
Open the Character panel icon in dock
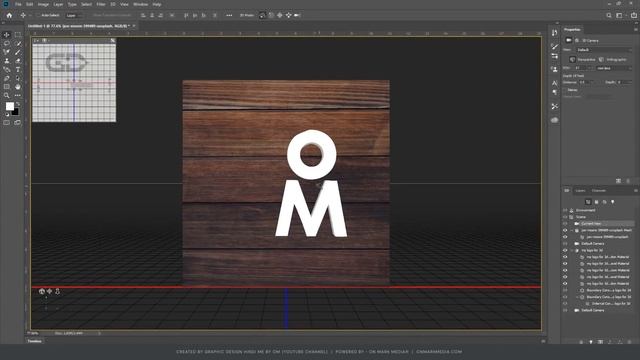tap(554, 83)
